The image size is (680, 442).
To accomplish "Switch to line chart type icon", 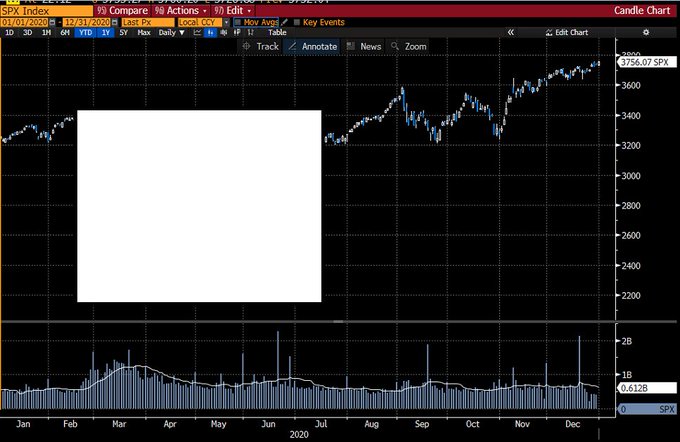I will pos(198,32).
